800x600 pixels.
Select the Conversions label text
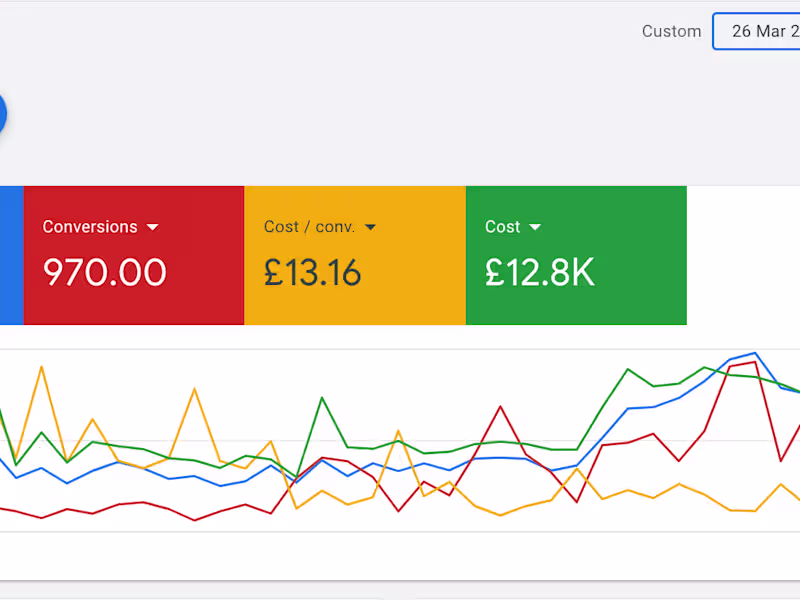90,227
